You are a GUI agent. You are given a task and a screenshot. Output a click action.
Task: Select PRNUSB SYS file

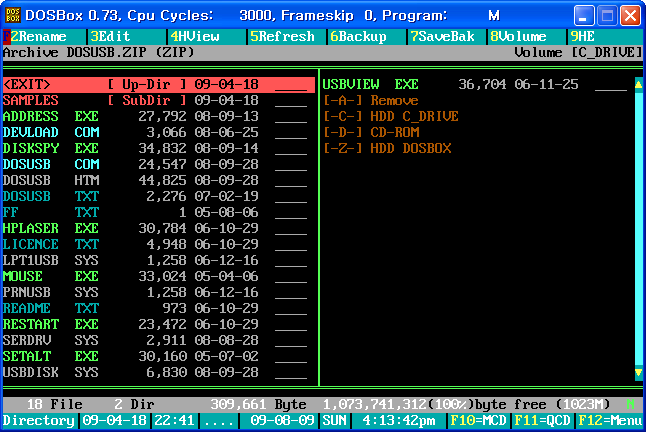coord(155,292)
